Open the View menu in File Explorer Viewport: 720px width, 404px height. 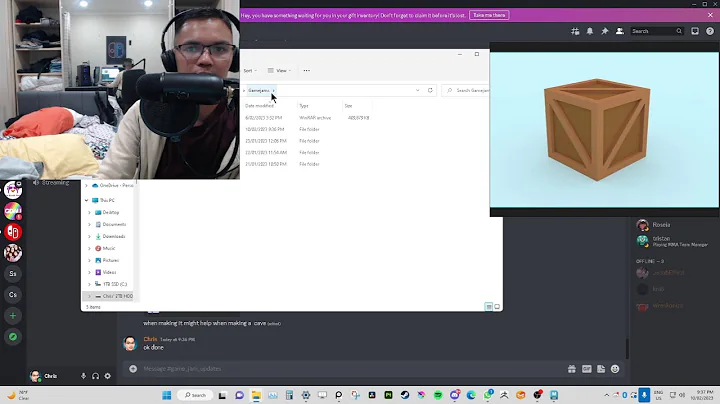tap(280, 71)
